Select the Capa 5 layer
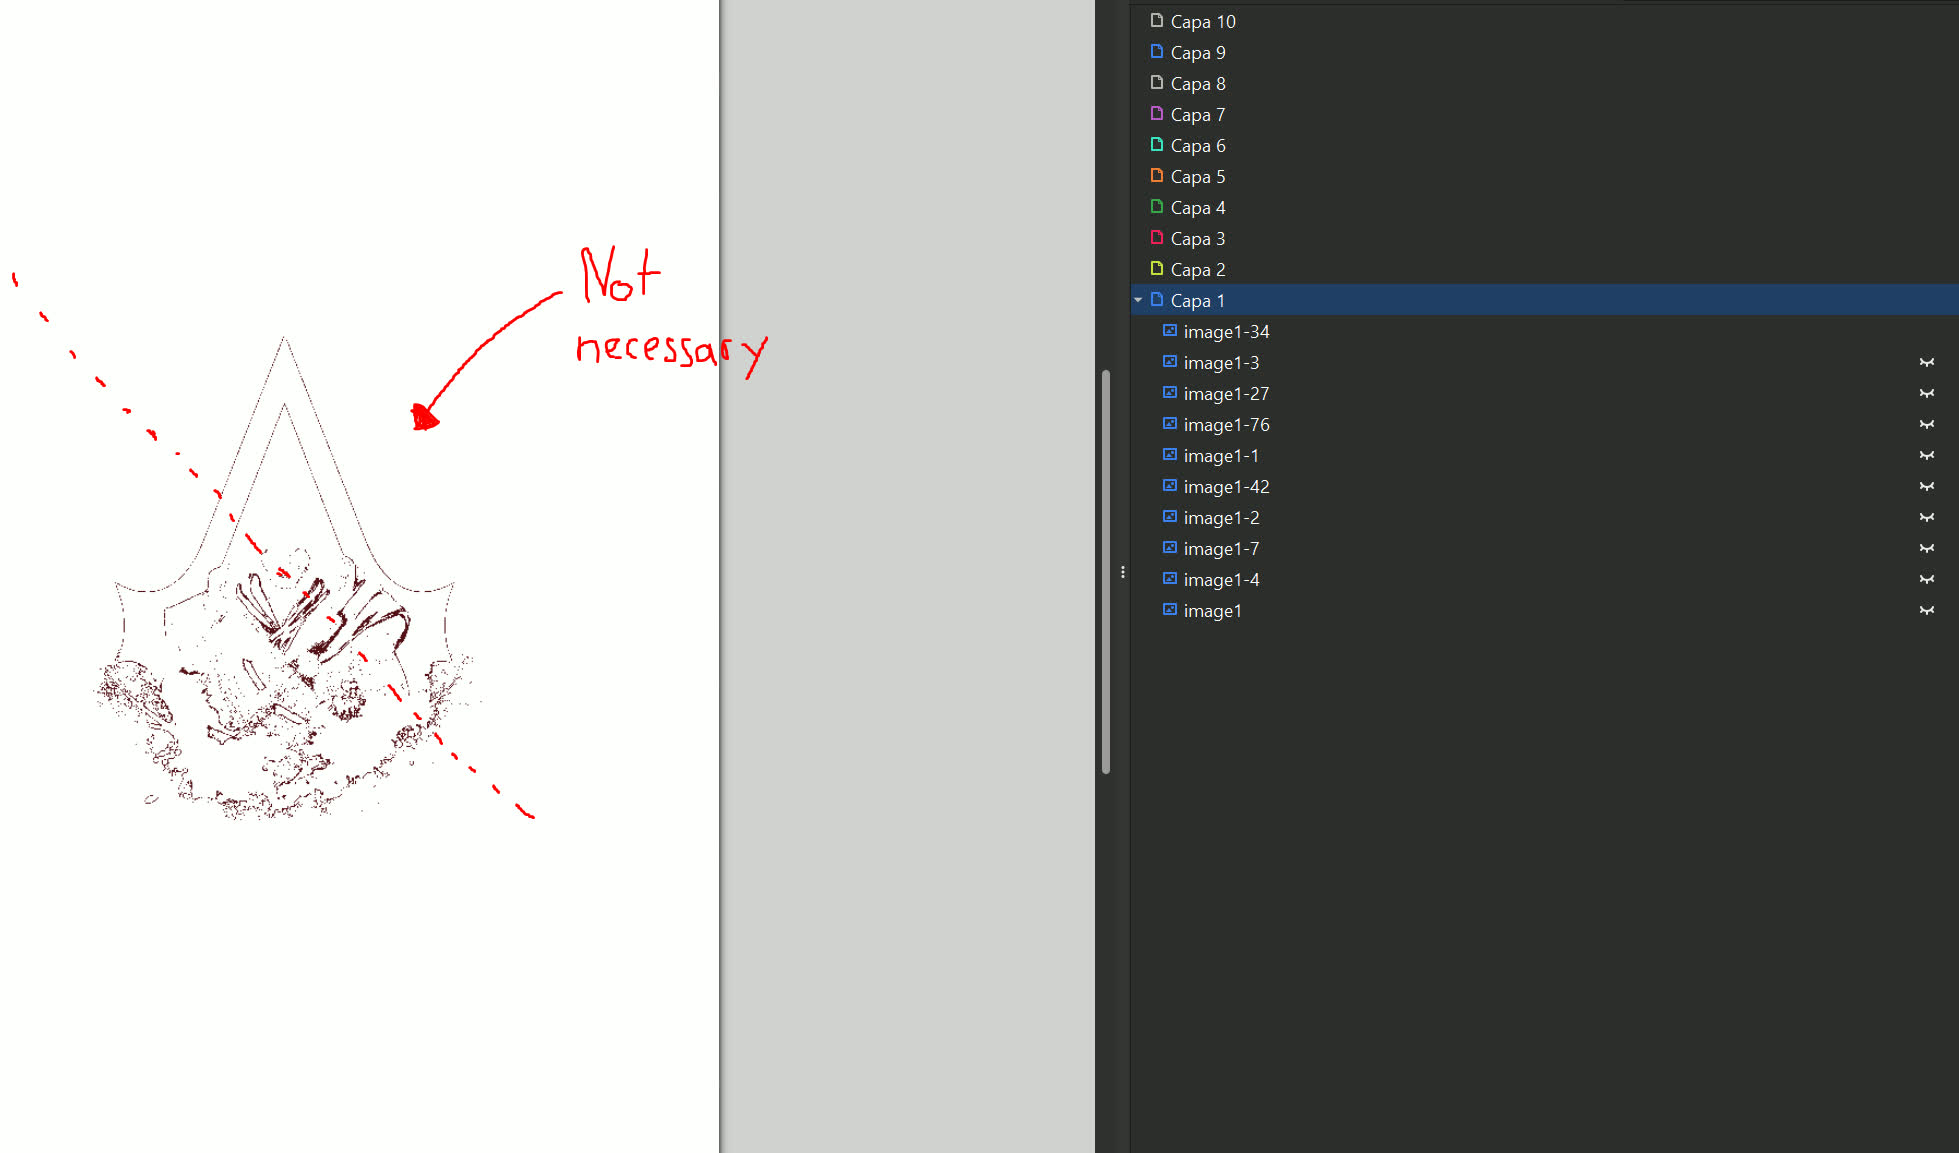Viewport: 1959px width, 1153px height. [1198, 176]
